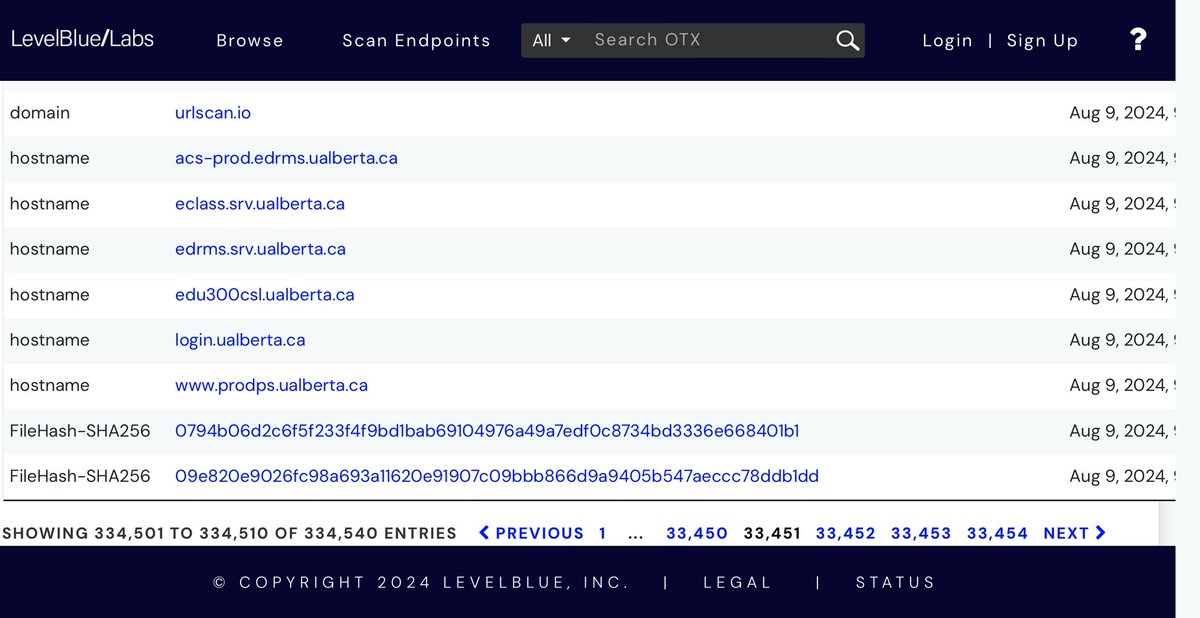Jump to first page 1
The width and height of the screenshot is (1200, 618).
click(602, 533)
